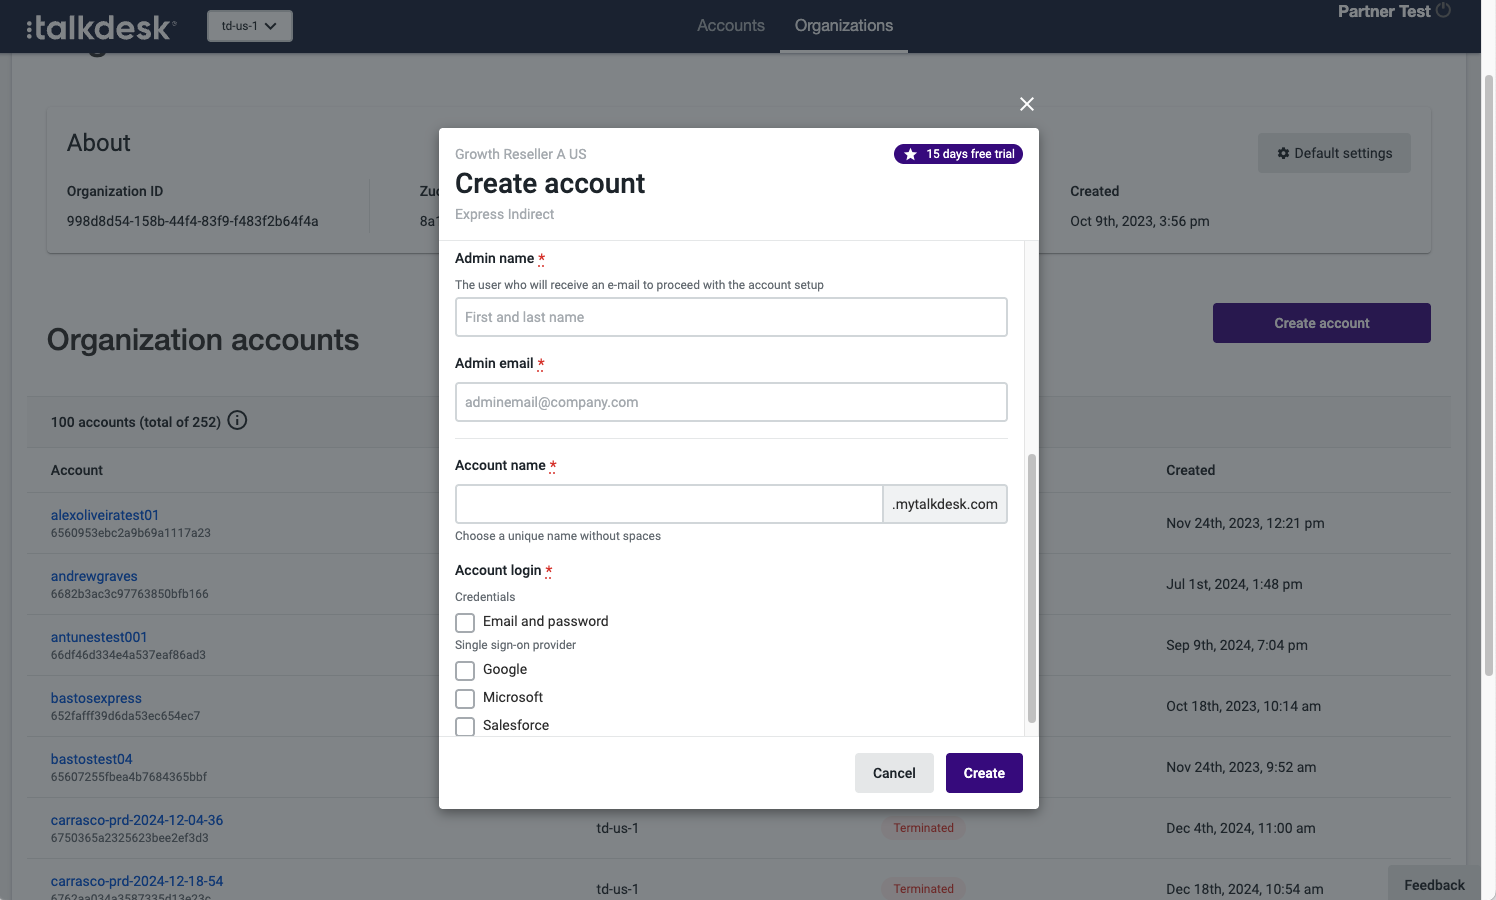Open the bastostest04 account link

pos(92,759)
